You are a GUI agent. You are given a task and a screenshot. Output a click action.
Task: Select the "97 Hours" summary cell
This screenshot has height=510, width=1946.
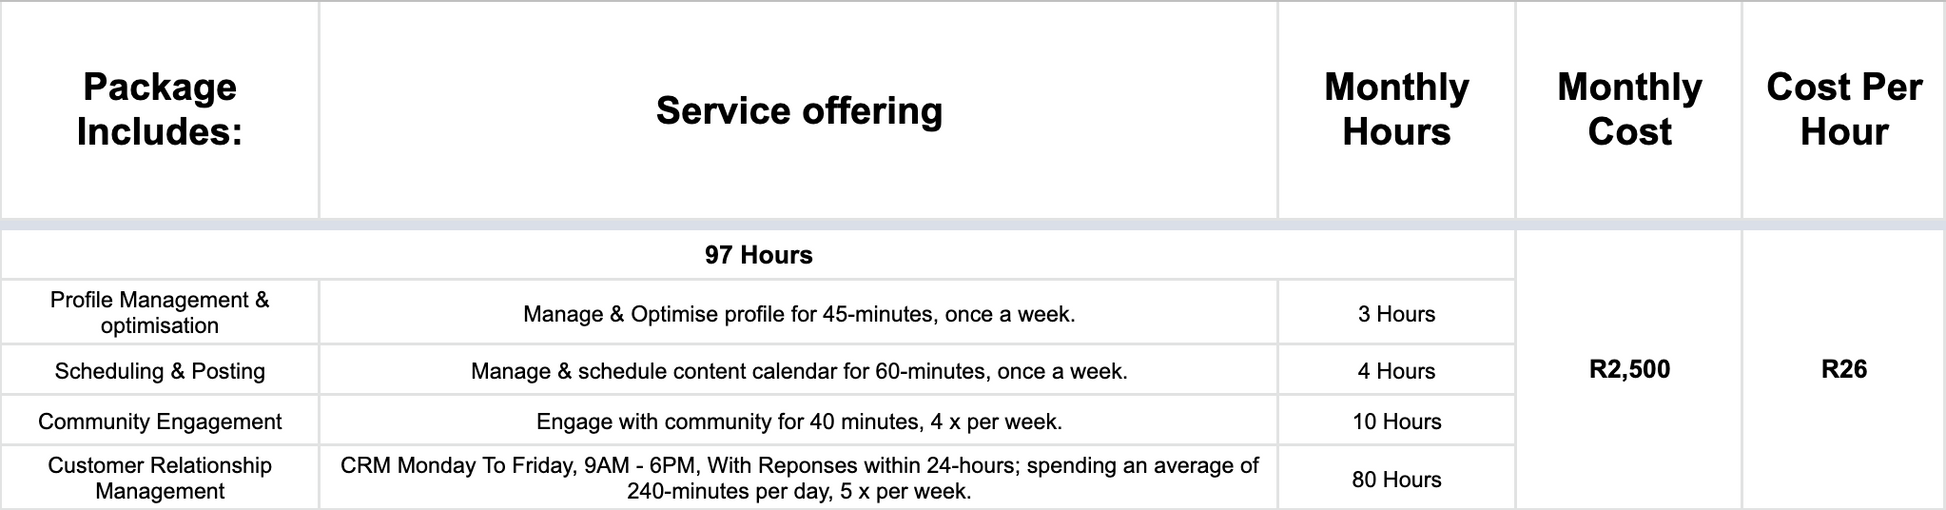click(758, 255)
